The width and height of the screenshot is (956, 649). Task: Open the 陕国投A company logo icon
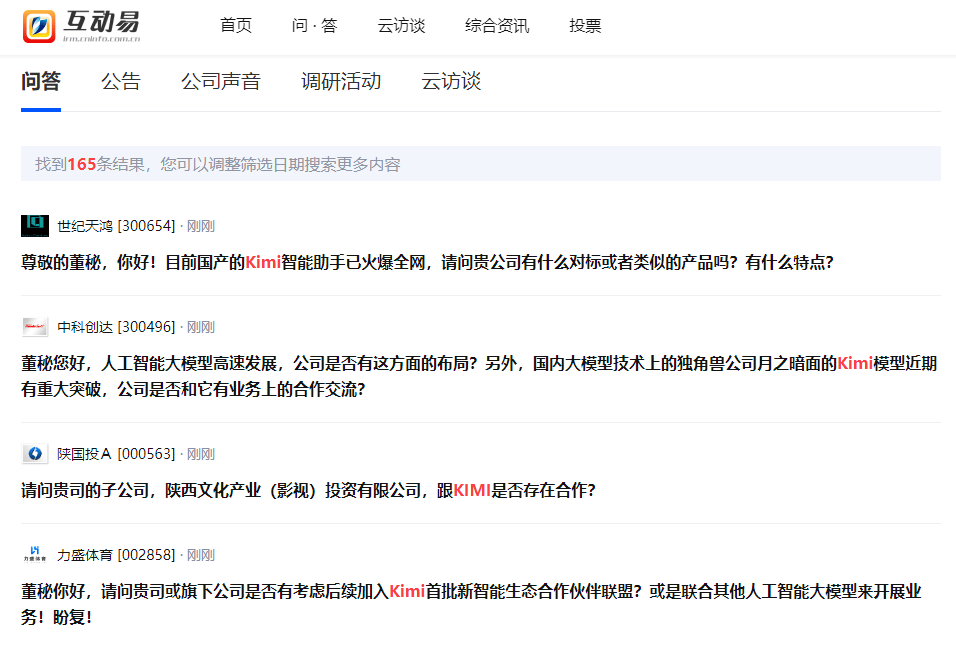point(35,454)
